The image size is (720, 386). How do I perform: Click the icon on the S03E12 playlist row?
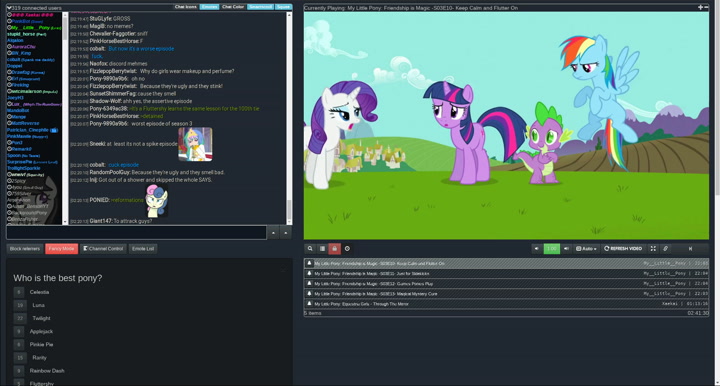[x=309, y=283]
